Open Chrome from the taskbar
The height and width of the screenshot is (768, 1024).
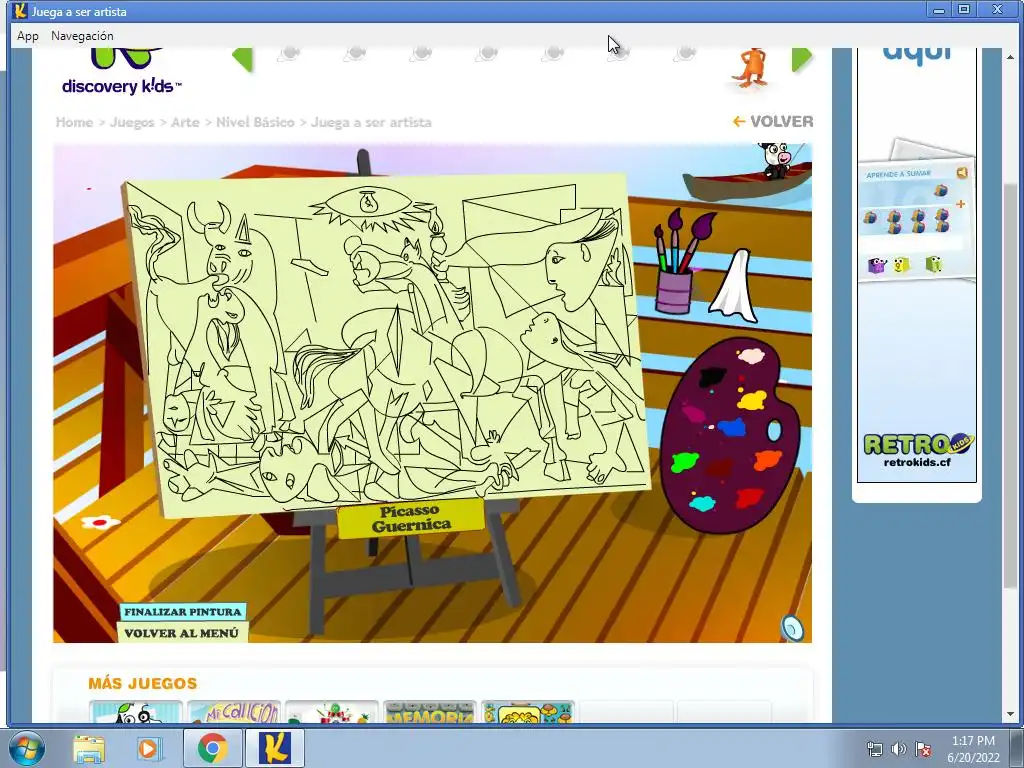click(212, 748)
